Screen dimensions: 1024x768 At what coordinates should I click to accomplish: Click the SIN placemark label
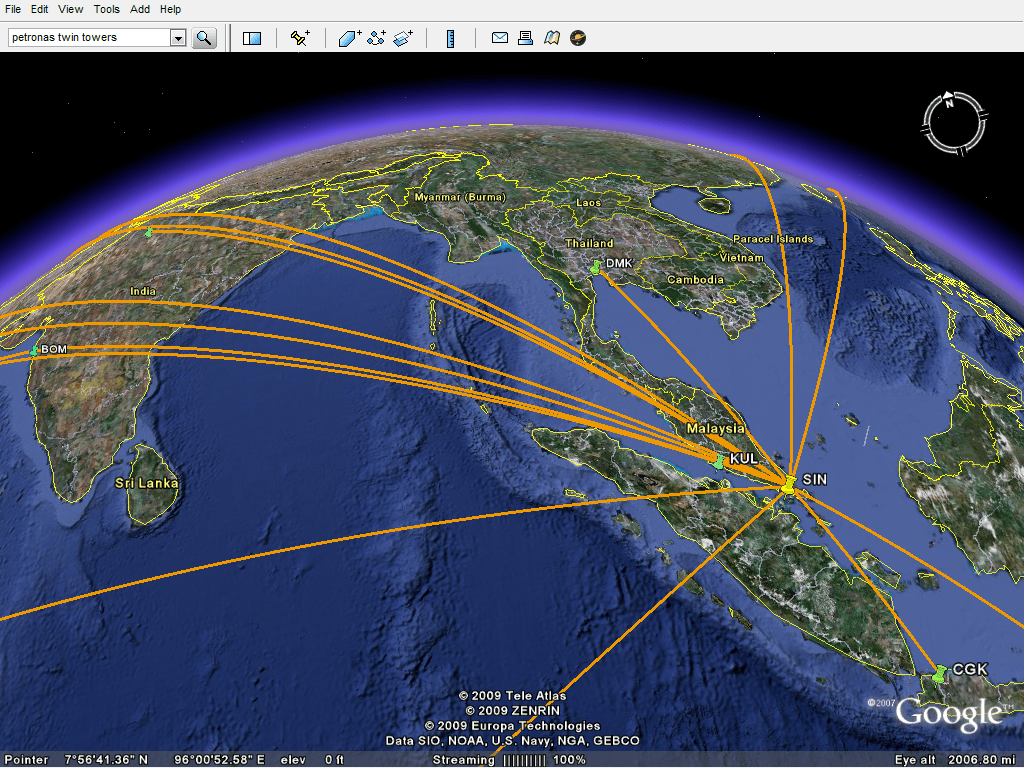(814, 479)
